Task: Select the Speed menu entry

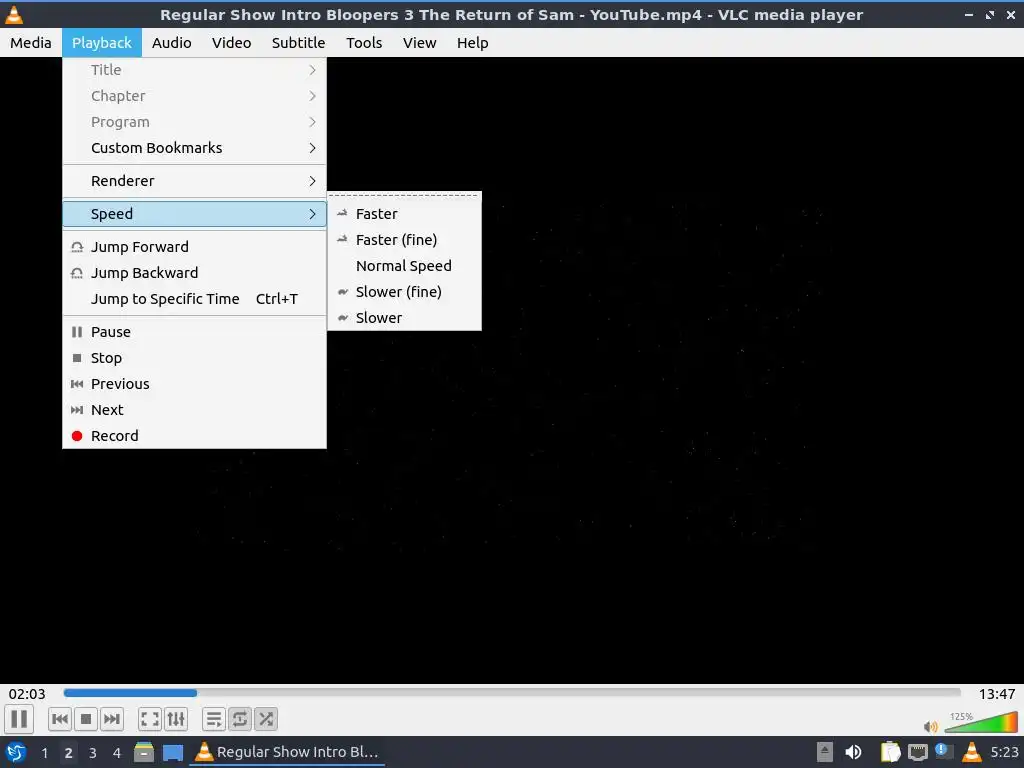Action: click(195, 214)
